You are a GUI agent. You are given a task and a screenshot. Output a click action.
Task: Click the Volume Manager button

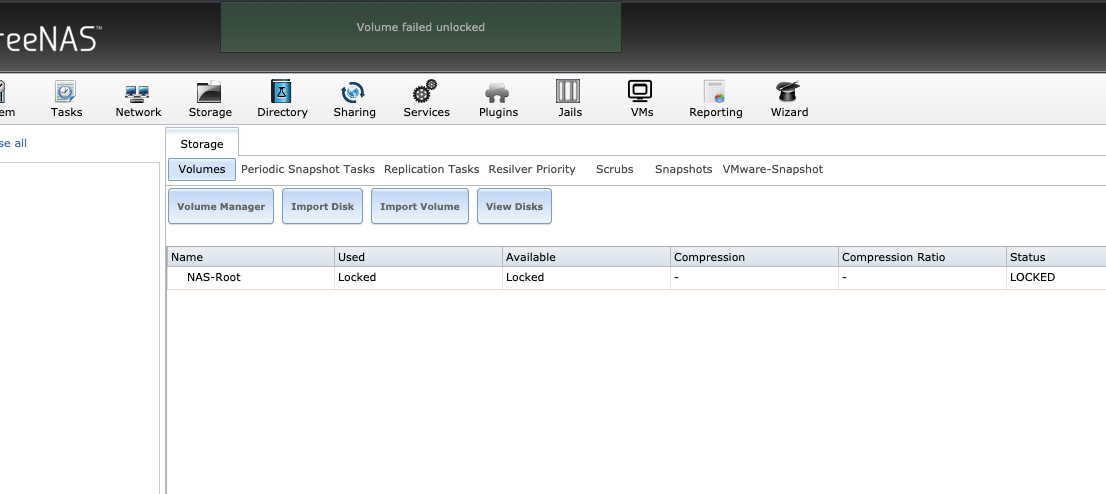point(221,206)
